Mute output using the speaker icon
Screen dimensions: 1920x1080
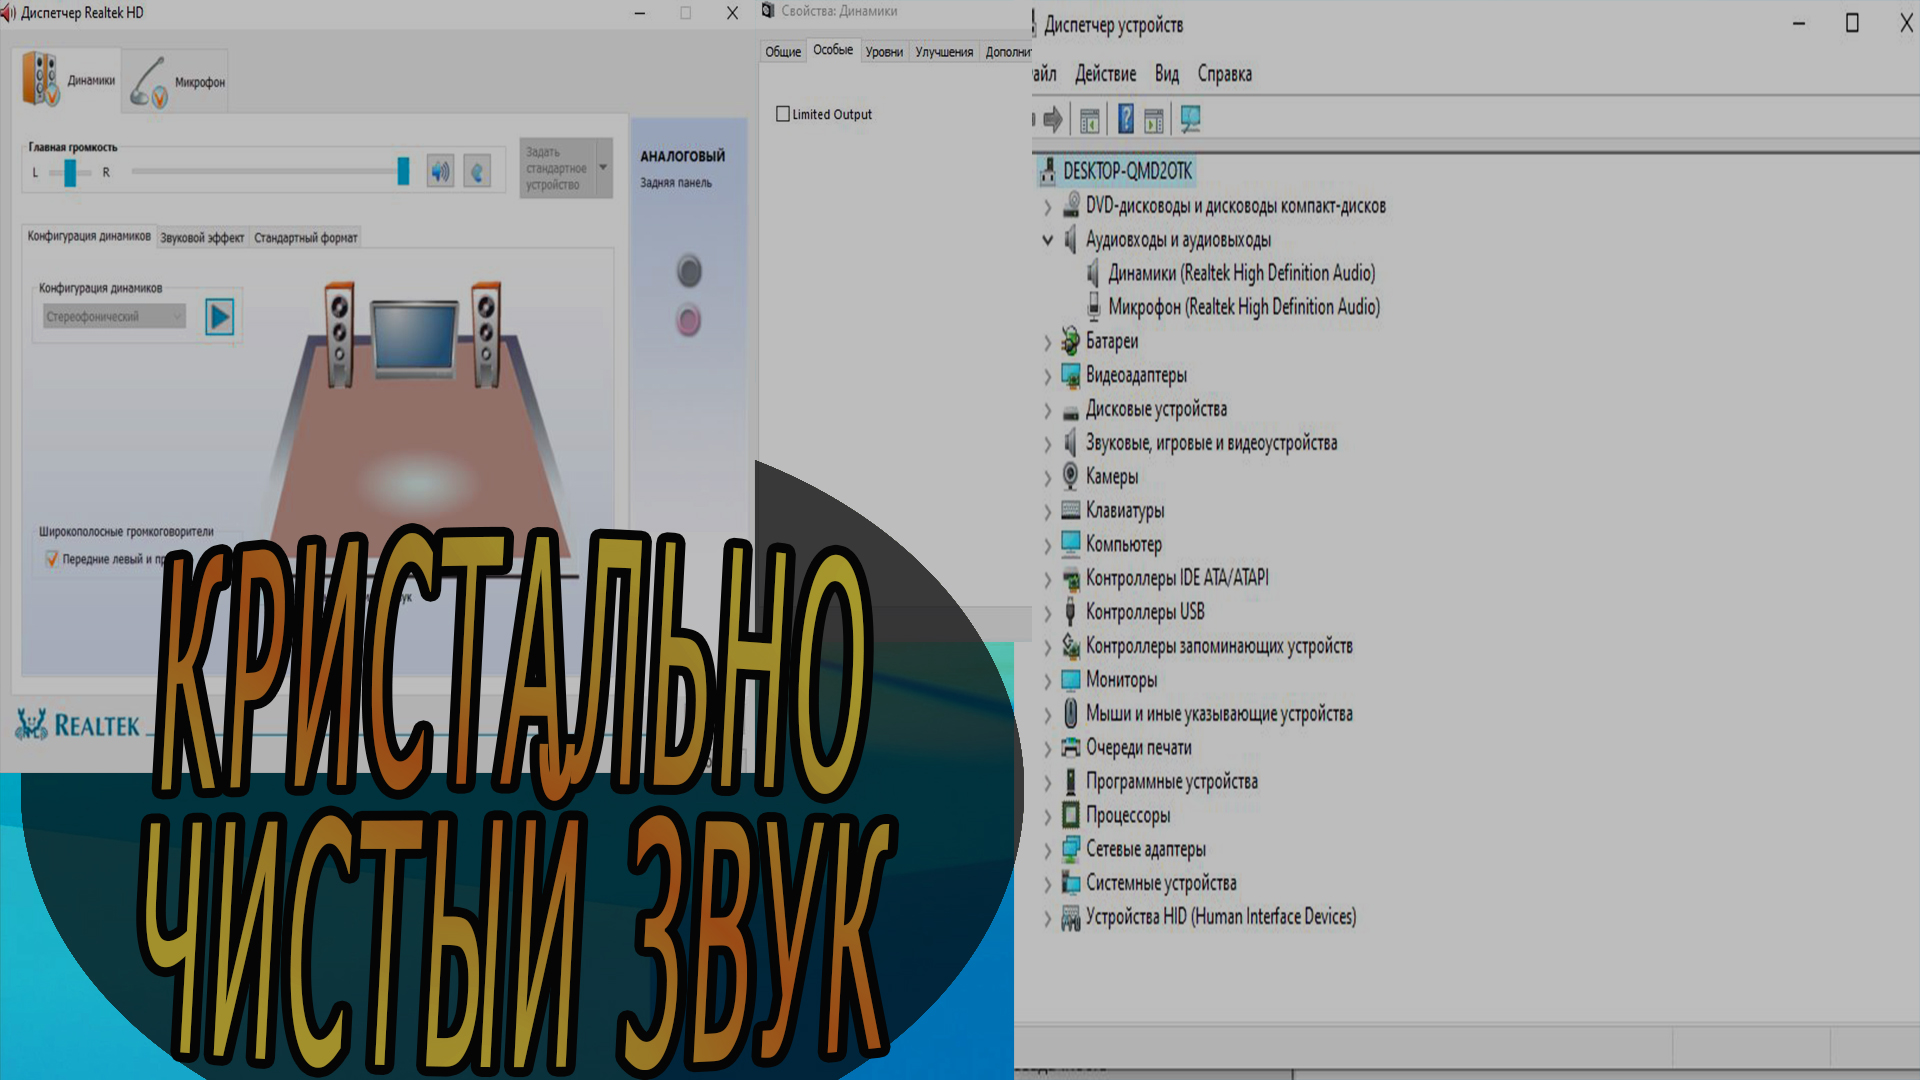438,170
